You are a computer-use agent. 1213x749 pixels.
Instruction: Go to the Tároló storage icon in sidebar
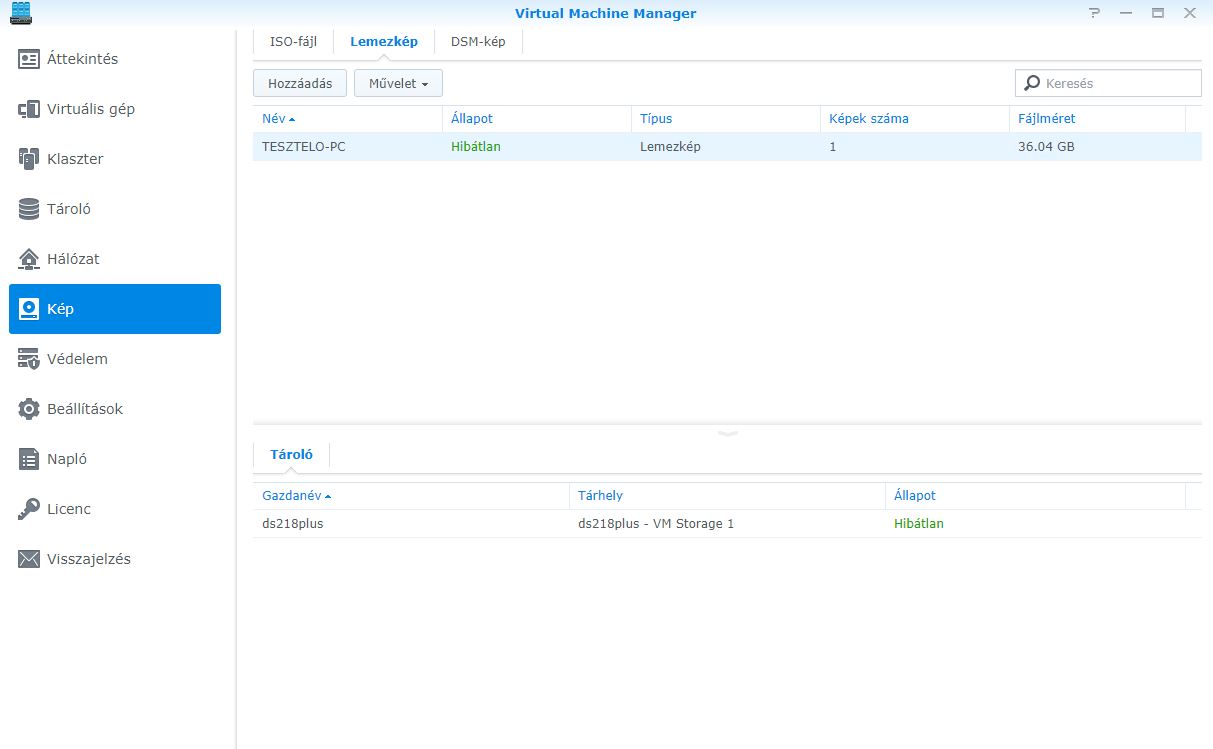pos(29,209)
